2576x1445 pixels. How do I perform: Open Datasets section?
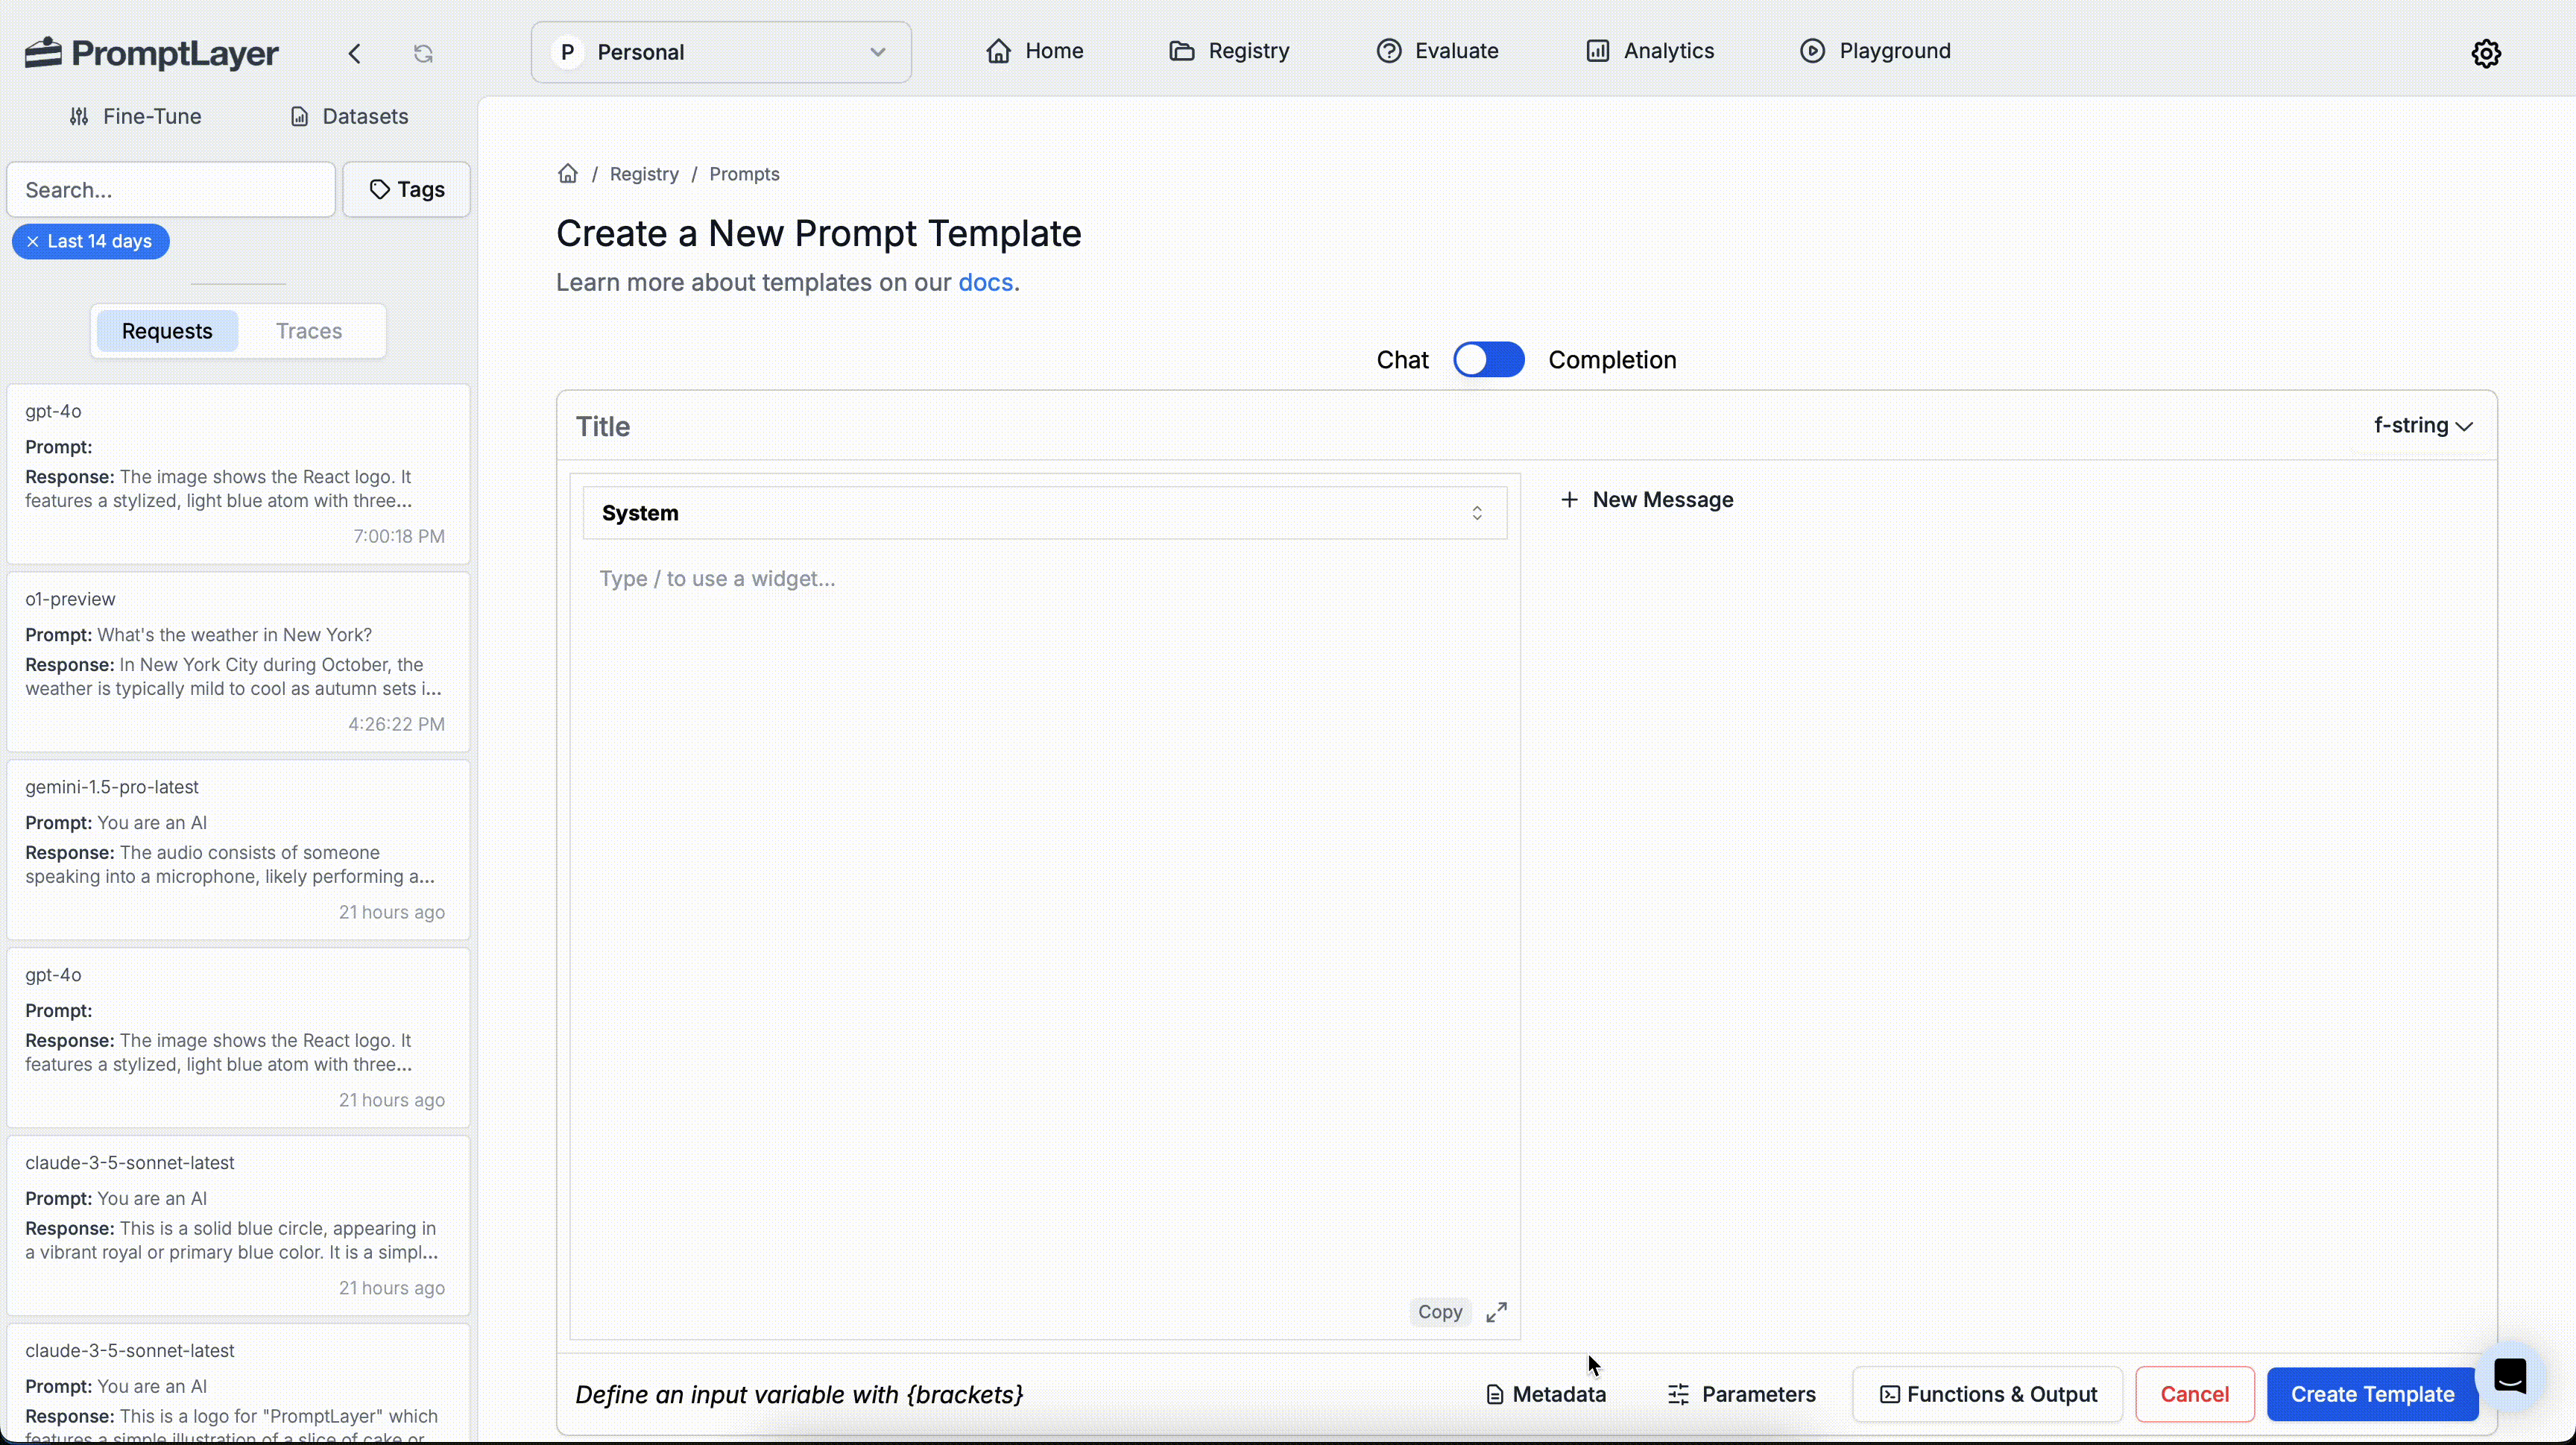(x=349, y=116)
